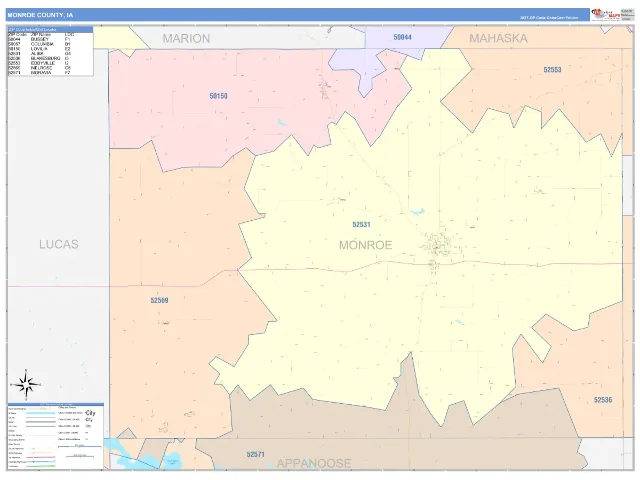Click the ZIP code label 52571

pyautogui.click(x=256, y=454)
